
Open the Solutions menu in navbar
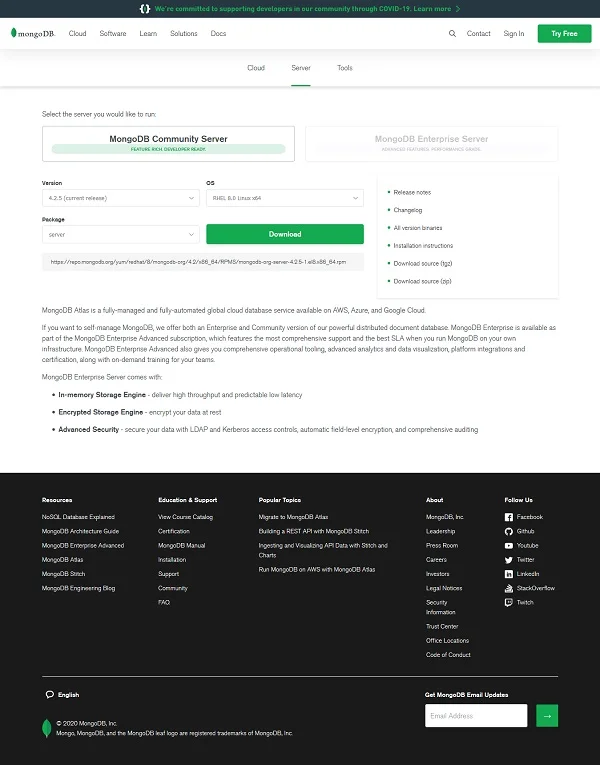[x=184, y=34]
